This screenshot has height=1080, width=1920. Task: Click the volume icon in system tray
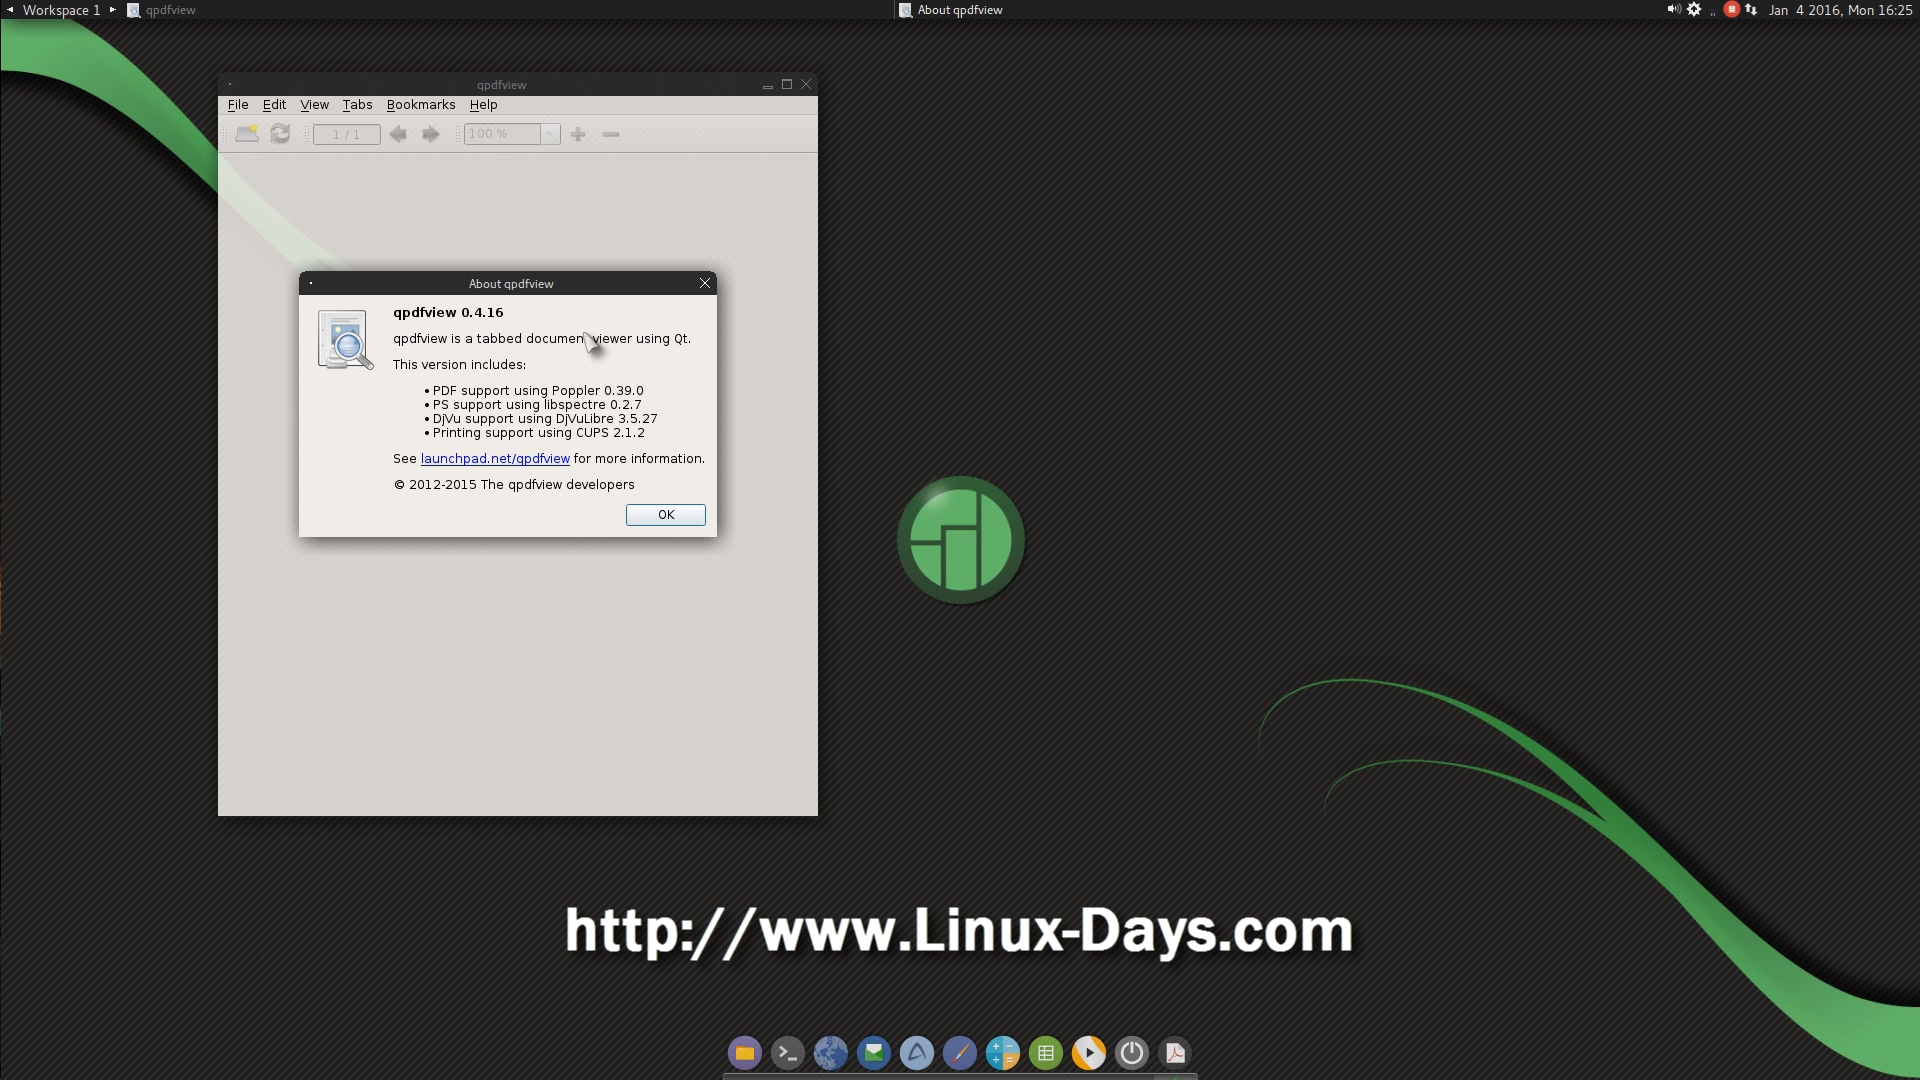pyautogui.click(x=1673, y=10)
